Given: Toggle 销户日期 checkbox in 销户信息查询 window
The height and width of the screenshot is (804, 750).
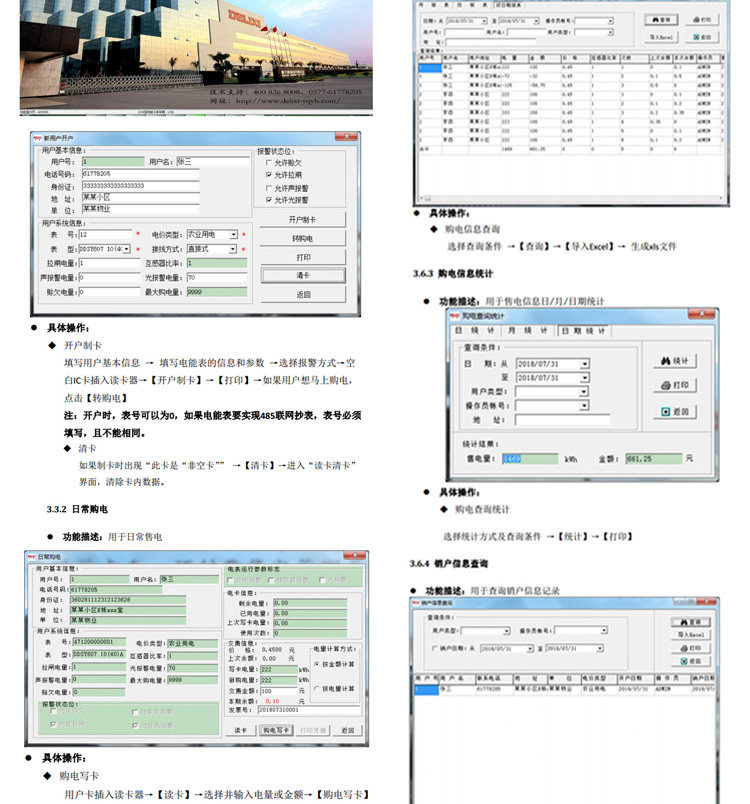Looking at the screenshot, I should coord(435,649).
